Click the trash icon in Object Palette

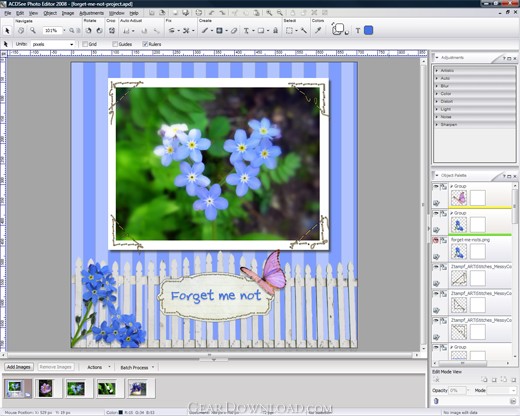click(x=436, y=401)
